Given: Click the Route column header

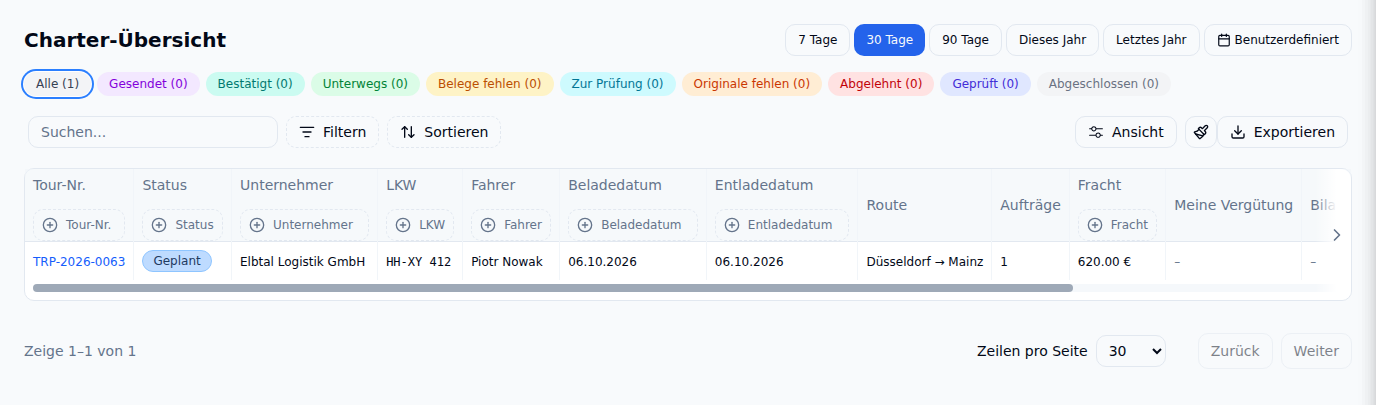Looking at the screenshot, I should click(x=886, y=205).
